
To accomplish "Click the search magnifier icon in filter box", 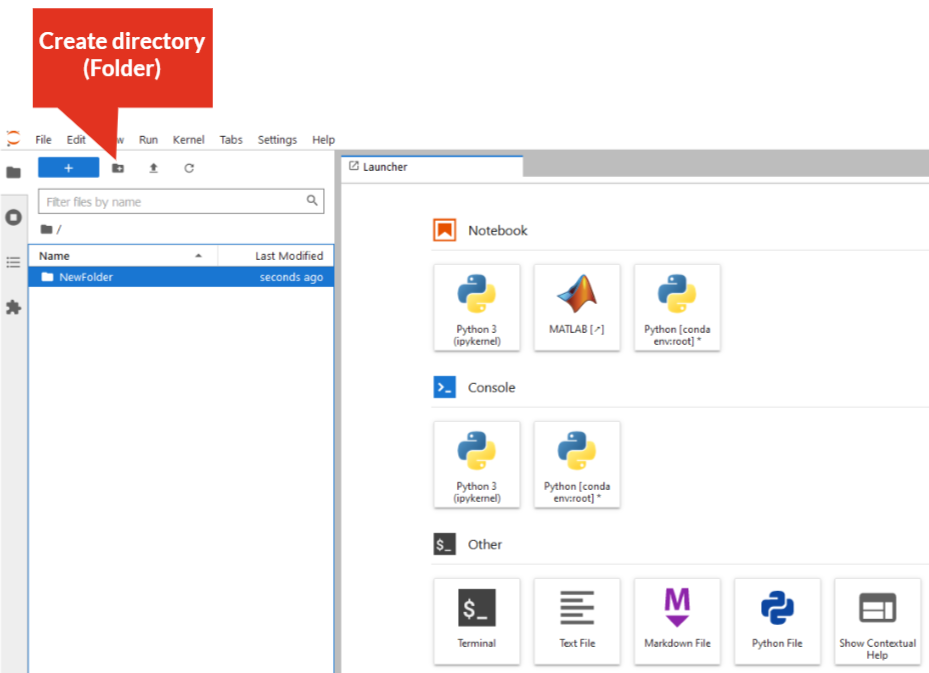I will 312,201.
